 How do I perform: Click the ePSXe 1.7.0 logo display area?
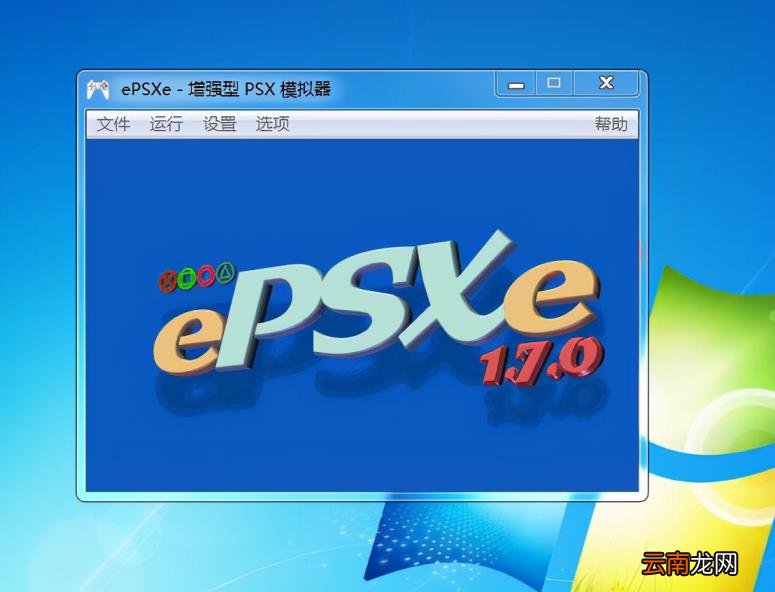pos(362,315)
